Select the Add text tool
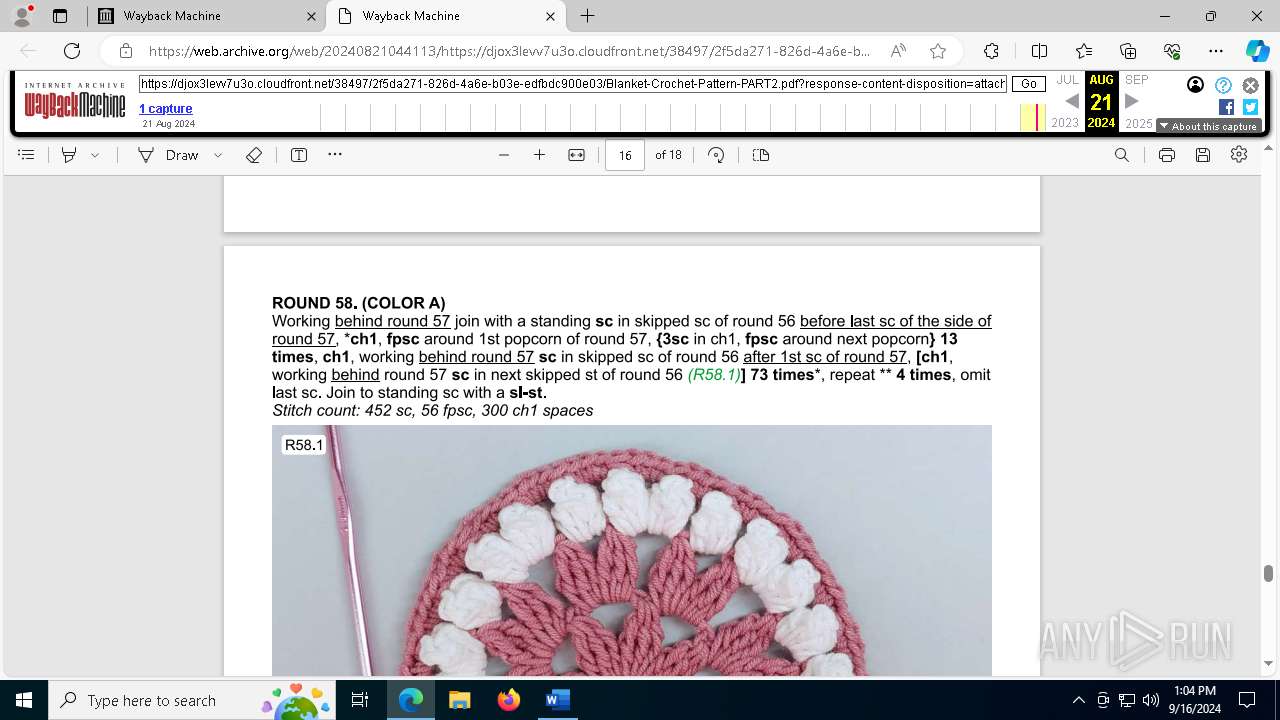 299,155
